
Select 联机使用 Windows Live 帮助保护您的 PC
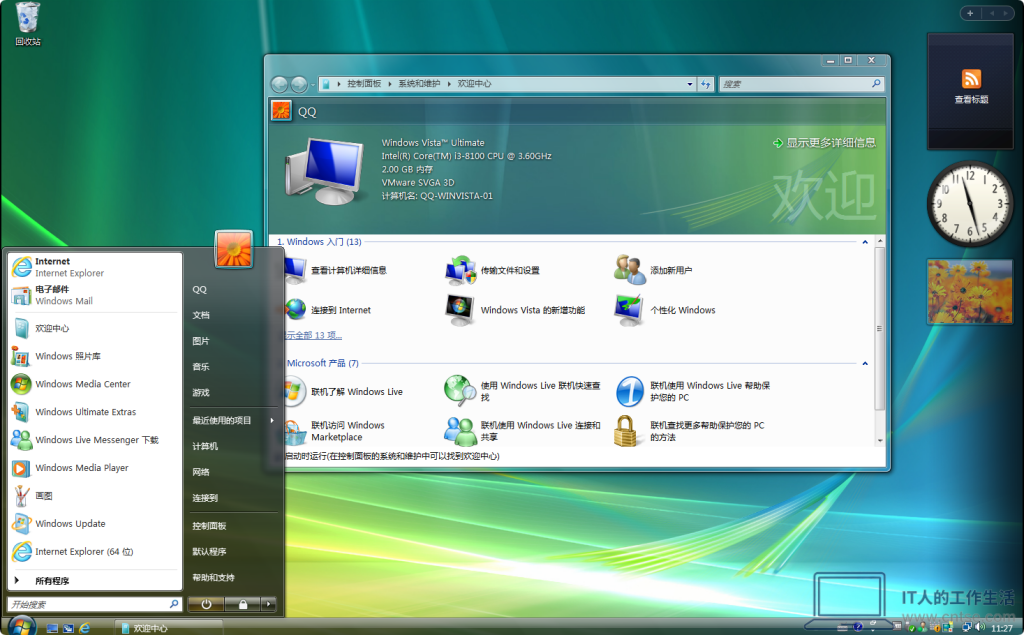[694, 391]
